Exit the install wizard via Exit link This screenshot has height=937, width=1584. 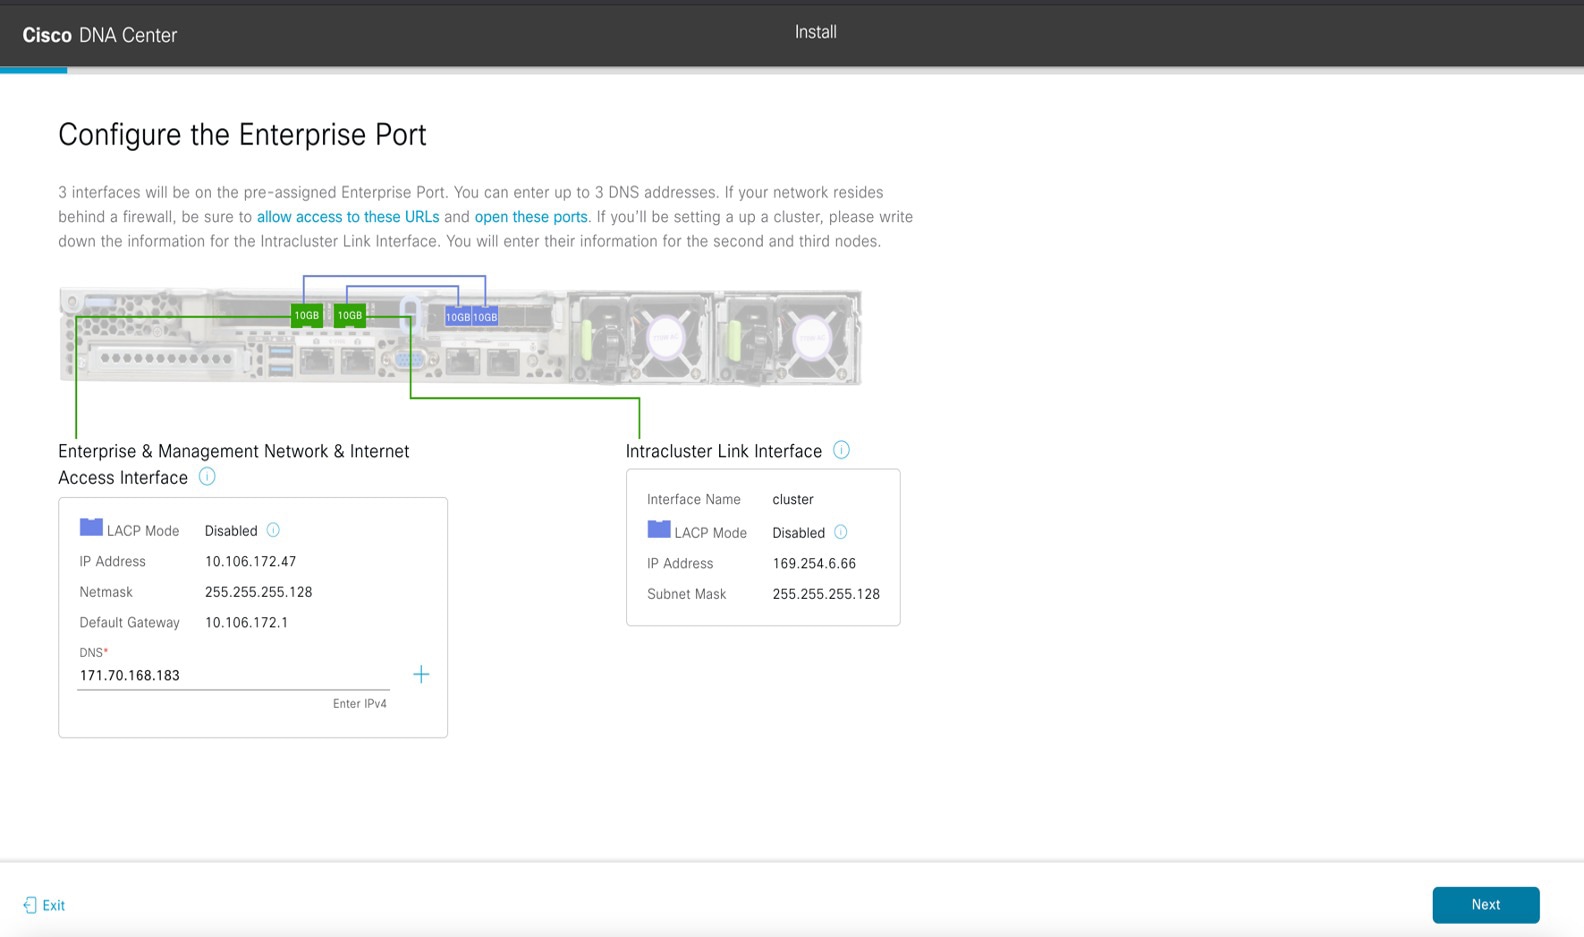54,905
